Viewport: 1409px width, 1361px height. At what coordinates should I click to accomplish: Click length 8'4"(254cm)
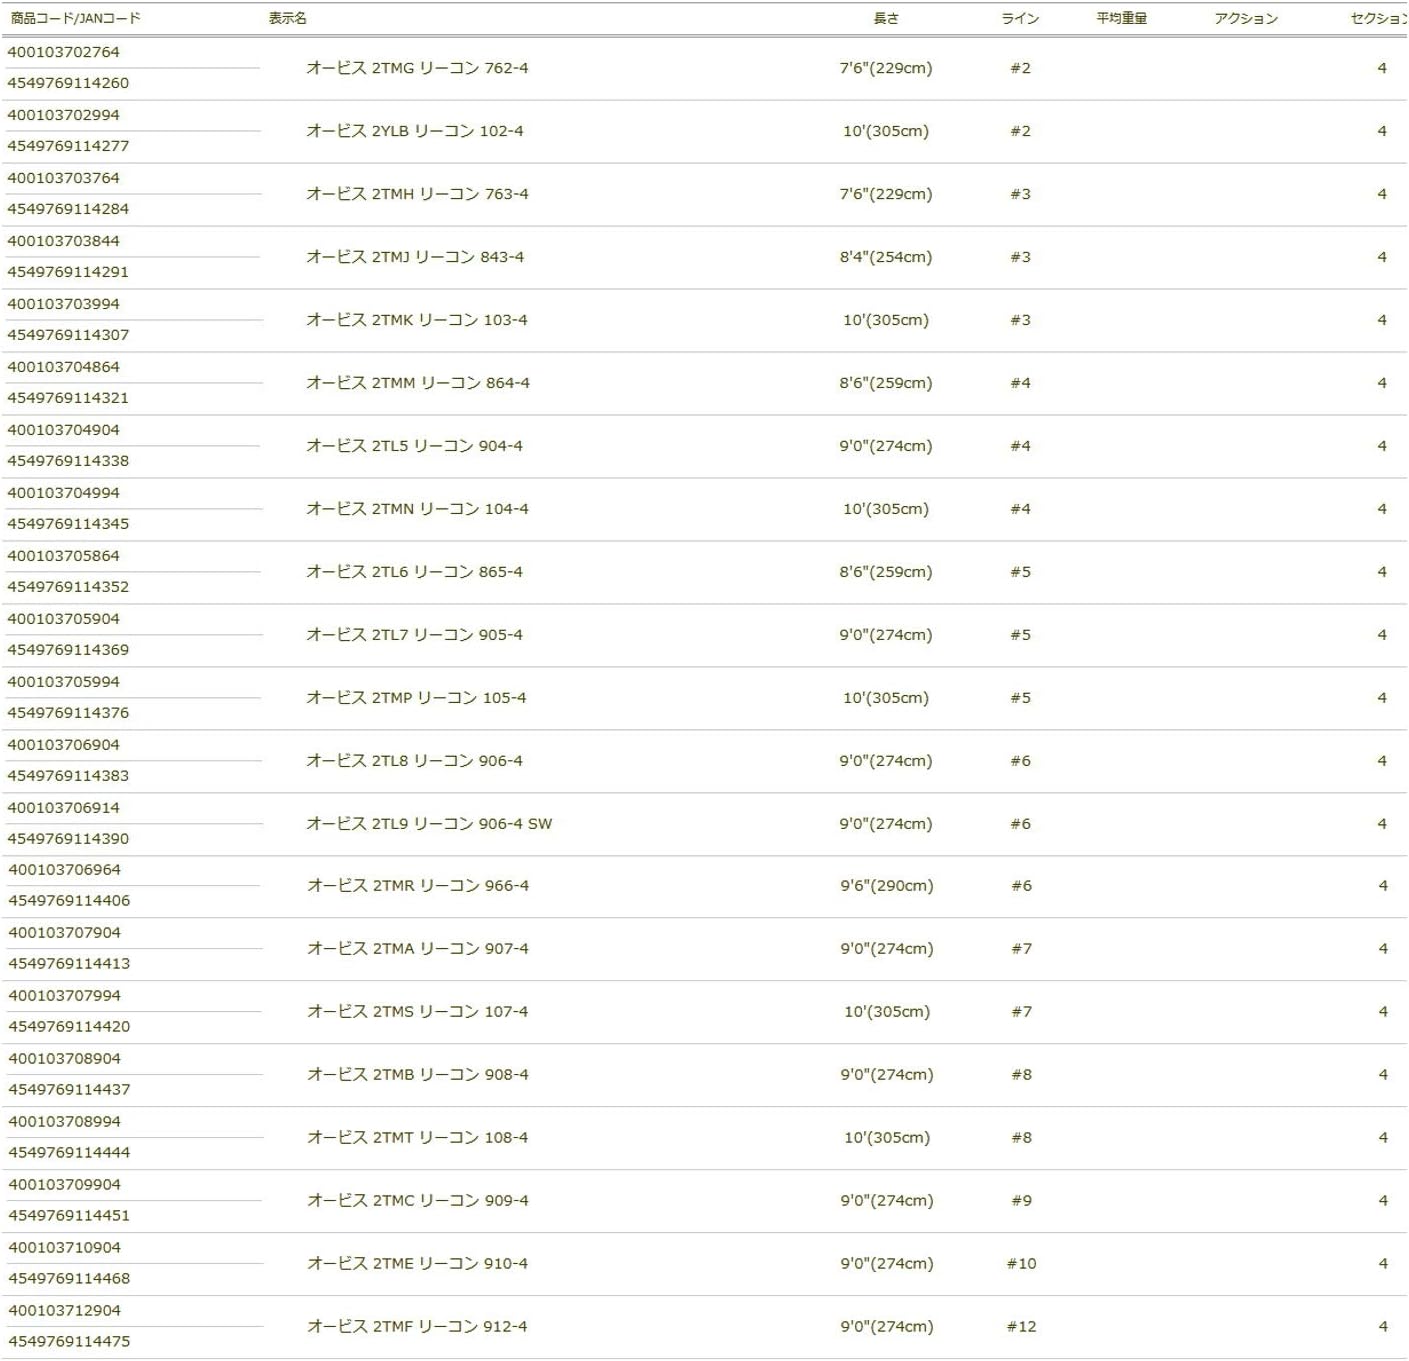point(886,257)
